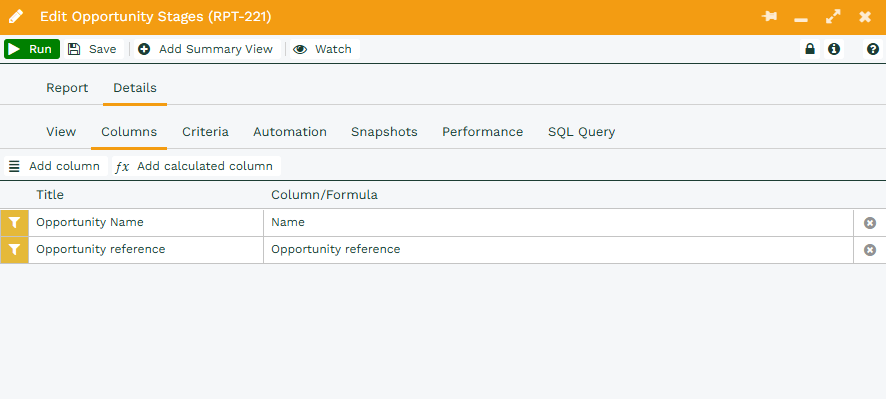Open the info icon in toolbar
The image size is (886, 399).
(834, 49)
